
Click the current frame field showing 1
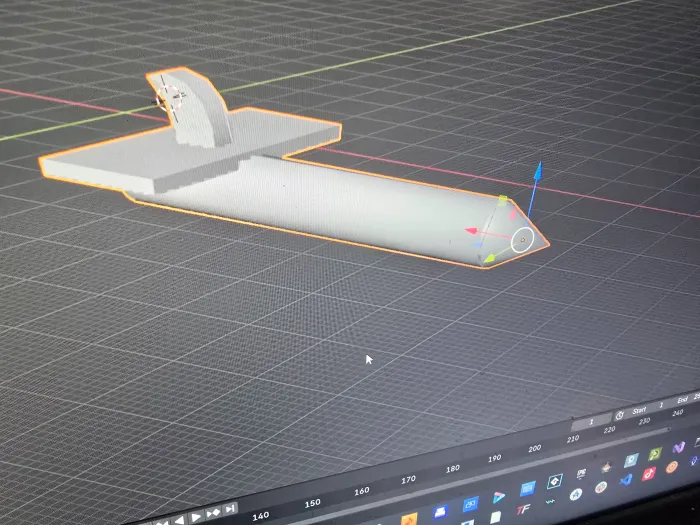tap(591, 422)
